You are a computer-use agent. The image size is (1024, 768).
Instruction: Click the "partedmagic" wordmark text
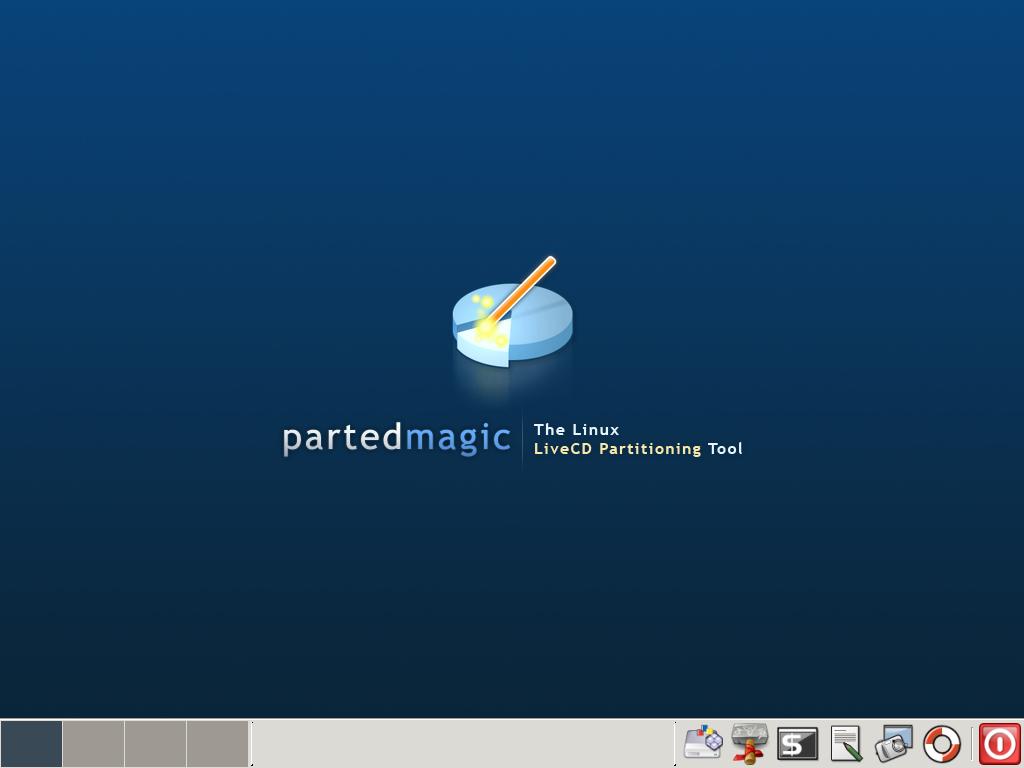point(396,438)
